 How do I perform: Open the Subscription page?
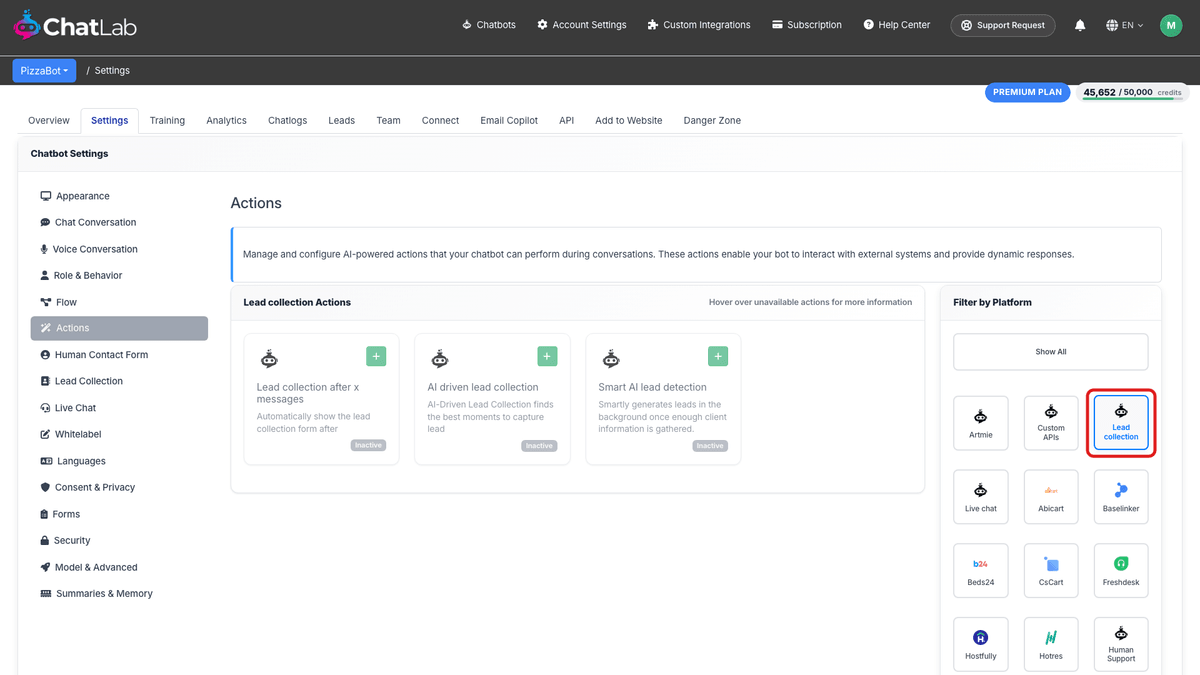(x=807, y=25)
